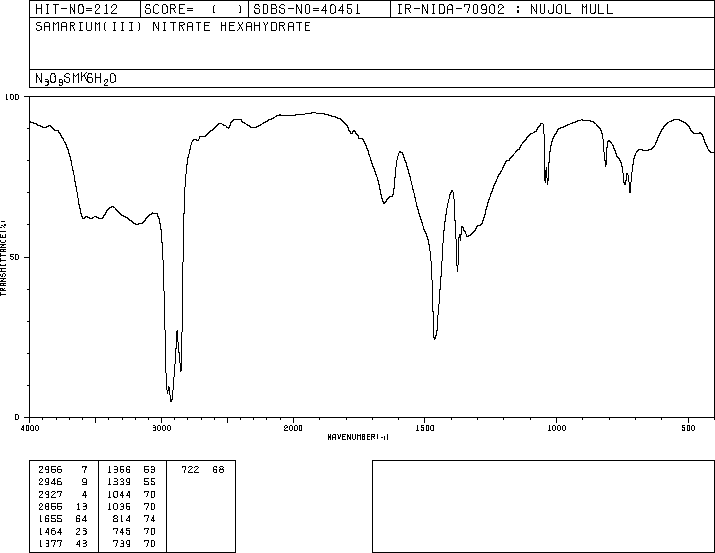This screenshot has width=715, height=553.
Task: Select peak table entry 1044
Action: pyautogui.click(x=131, y=494)
